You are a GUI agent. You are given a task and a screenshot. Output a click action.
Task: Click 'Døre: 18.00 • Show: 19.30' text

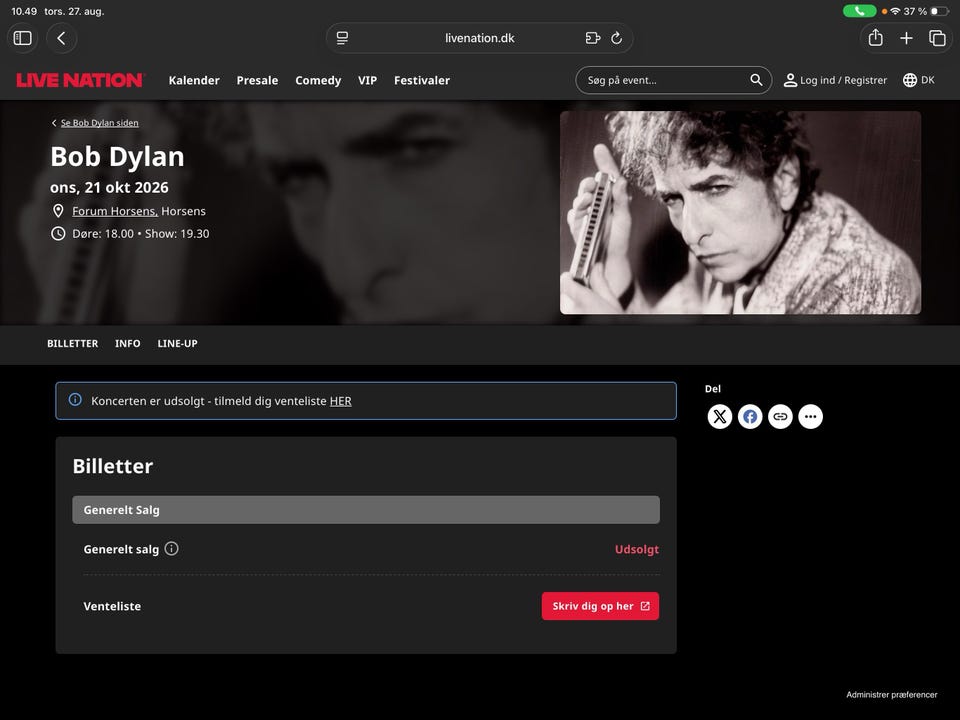click(x=141, y=233)
